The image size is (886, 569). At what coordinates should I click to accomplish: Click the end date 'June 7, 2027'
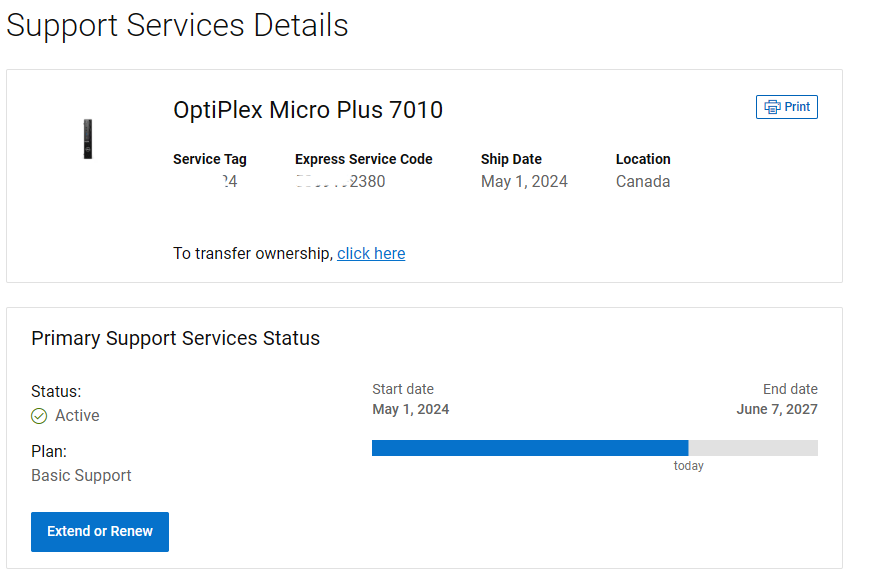(777, 409)
